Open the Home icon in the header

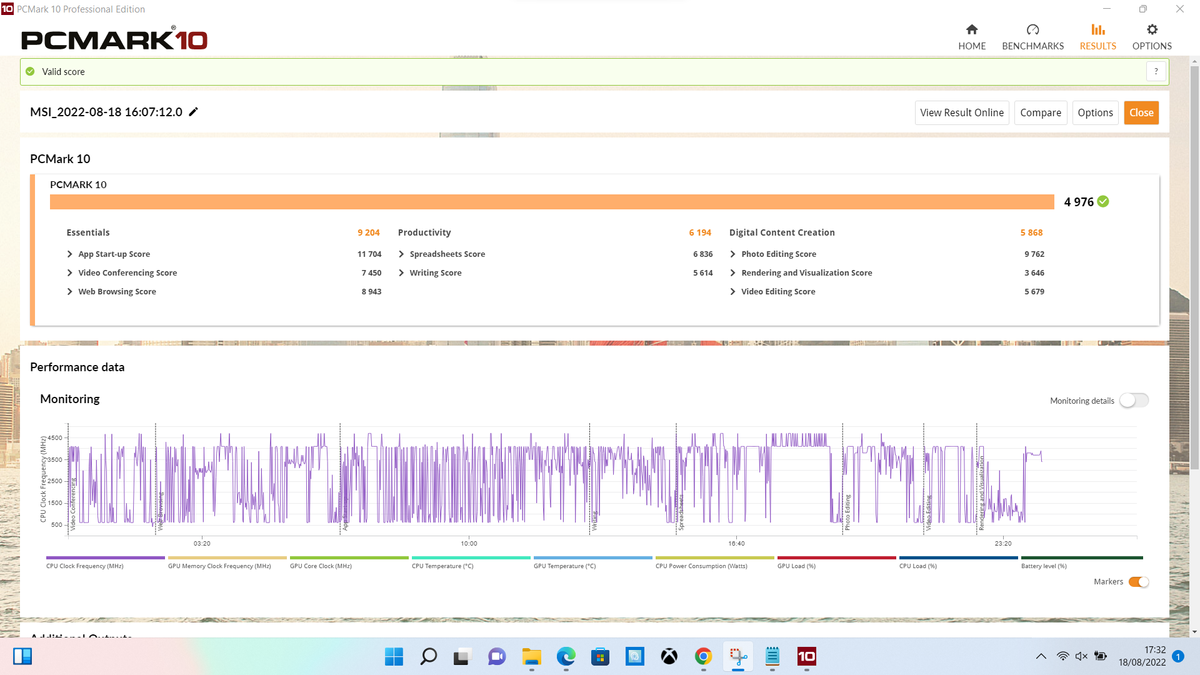[x=971, y=30]
